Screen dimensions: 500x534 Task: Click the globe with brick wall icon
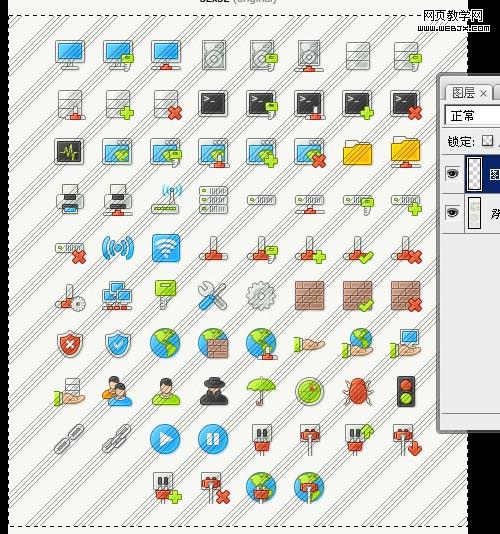[x=213, y=343]
